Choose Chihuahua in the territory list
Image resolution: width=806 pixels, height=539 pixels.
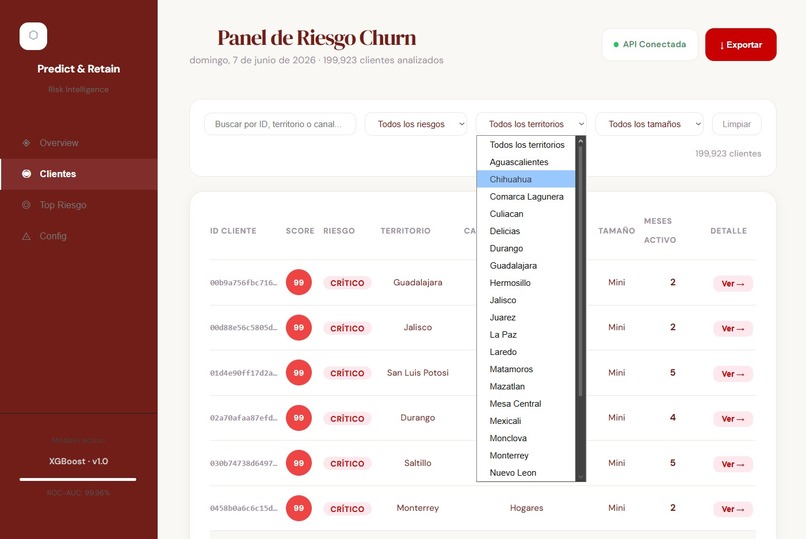pyautogui.click(x=526, y=179)
